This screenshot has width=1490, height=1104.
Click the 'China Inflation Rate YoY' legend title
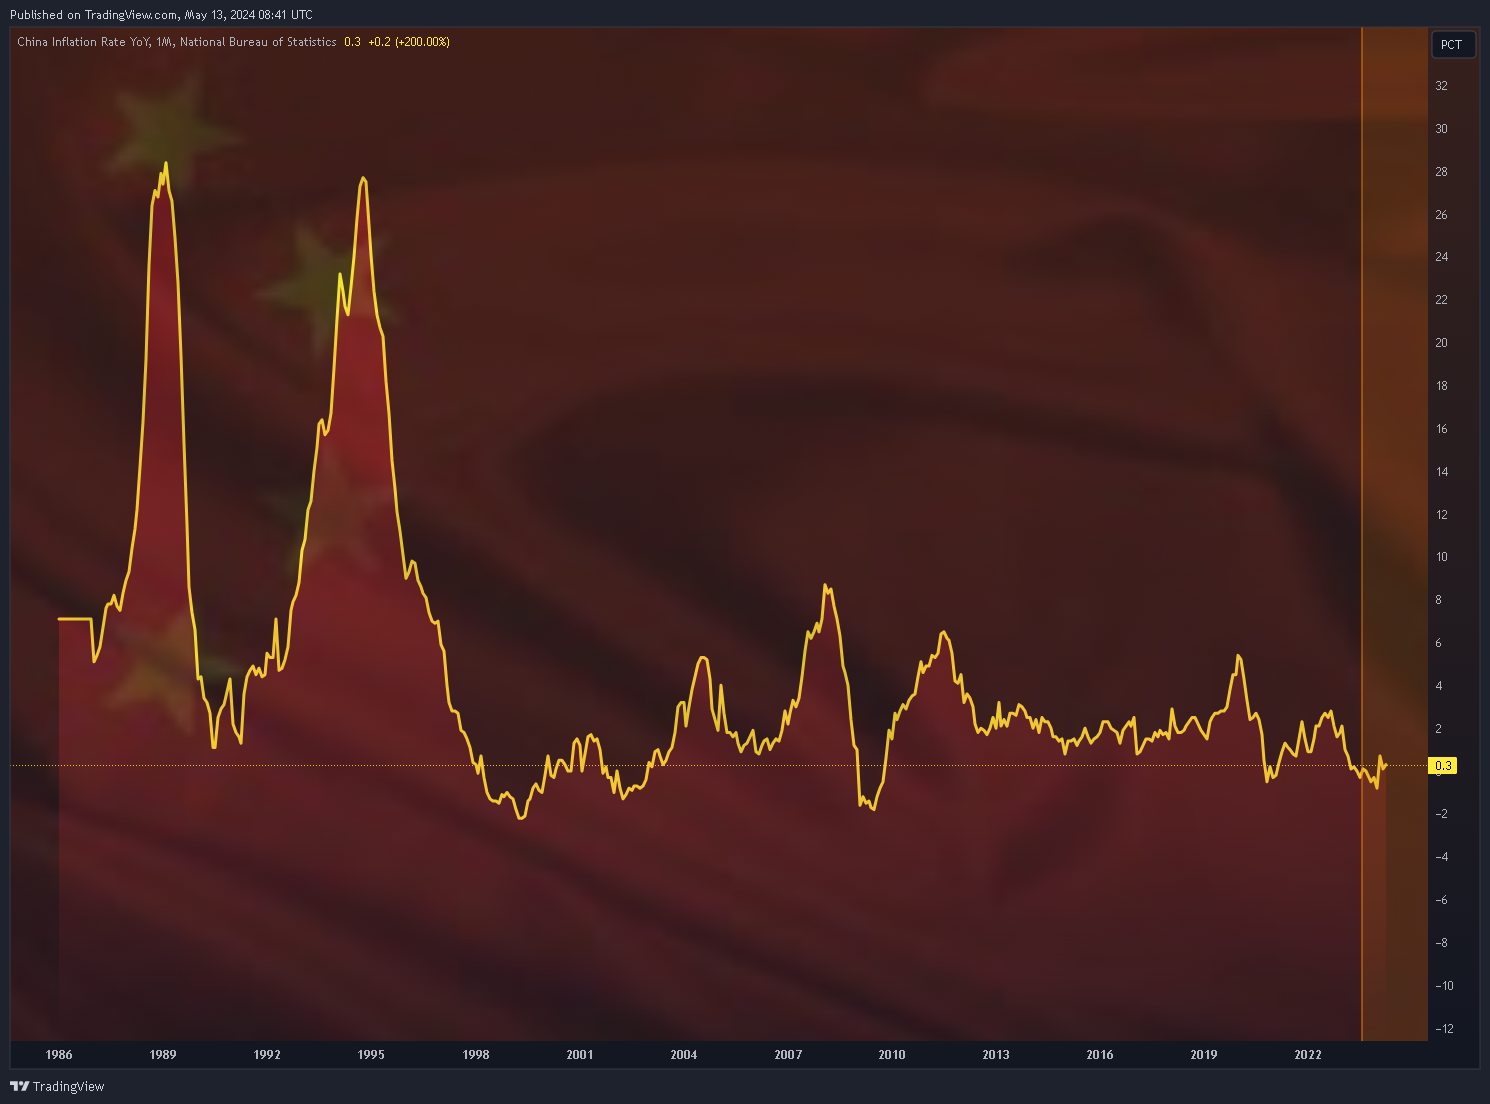(x=83, y=42)
